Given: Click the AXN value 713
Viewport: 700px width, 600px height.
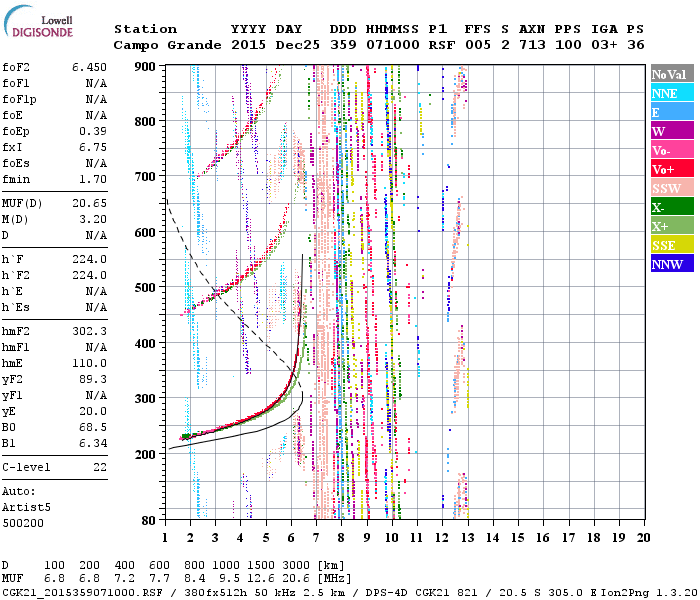Looking at the screenshot, I should tap(532, 45).
